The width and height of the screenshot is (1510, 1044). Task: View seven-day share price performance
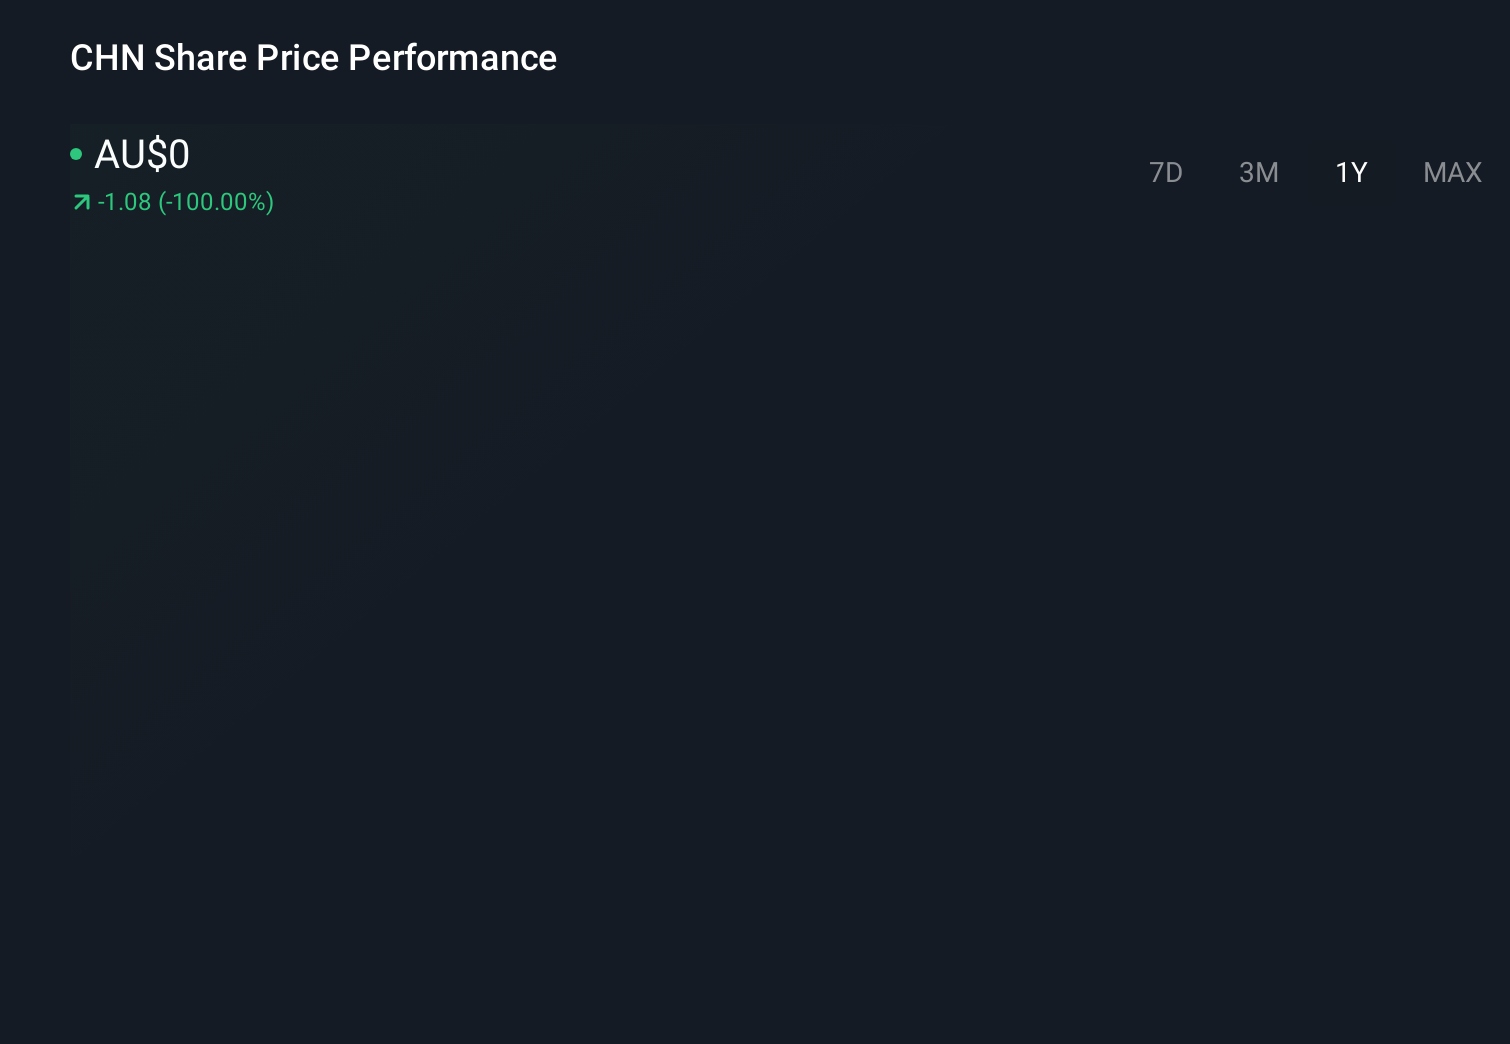coord(1165,173)
